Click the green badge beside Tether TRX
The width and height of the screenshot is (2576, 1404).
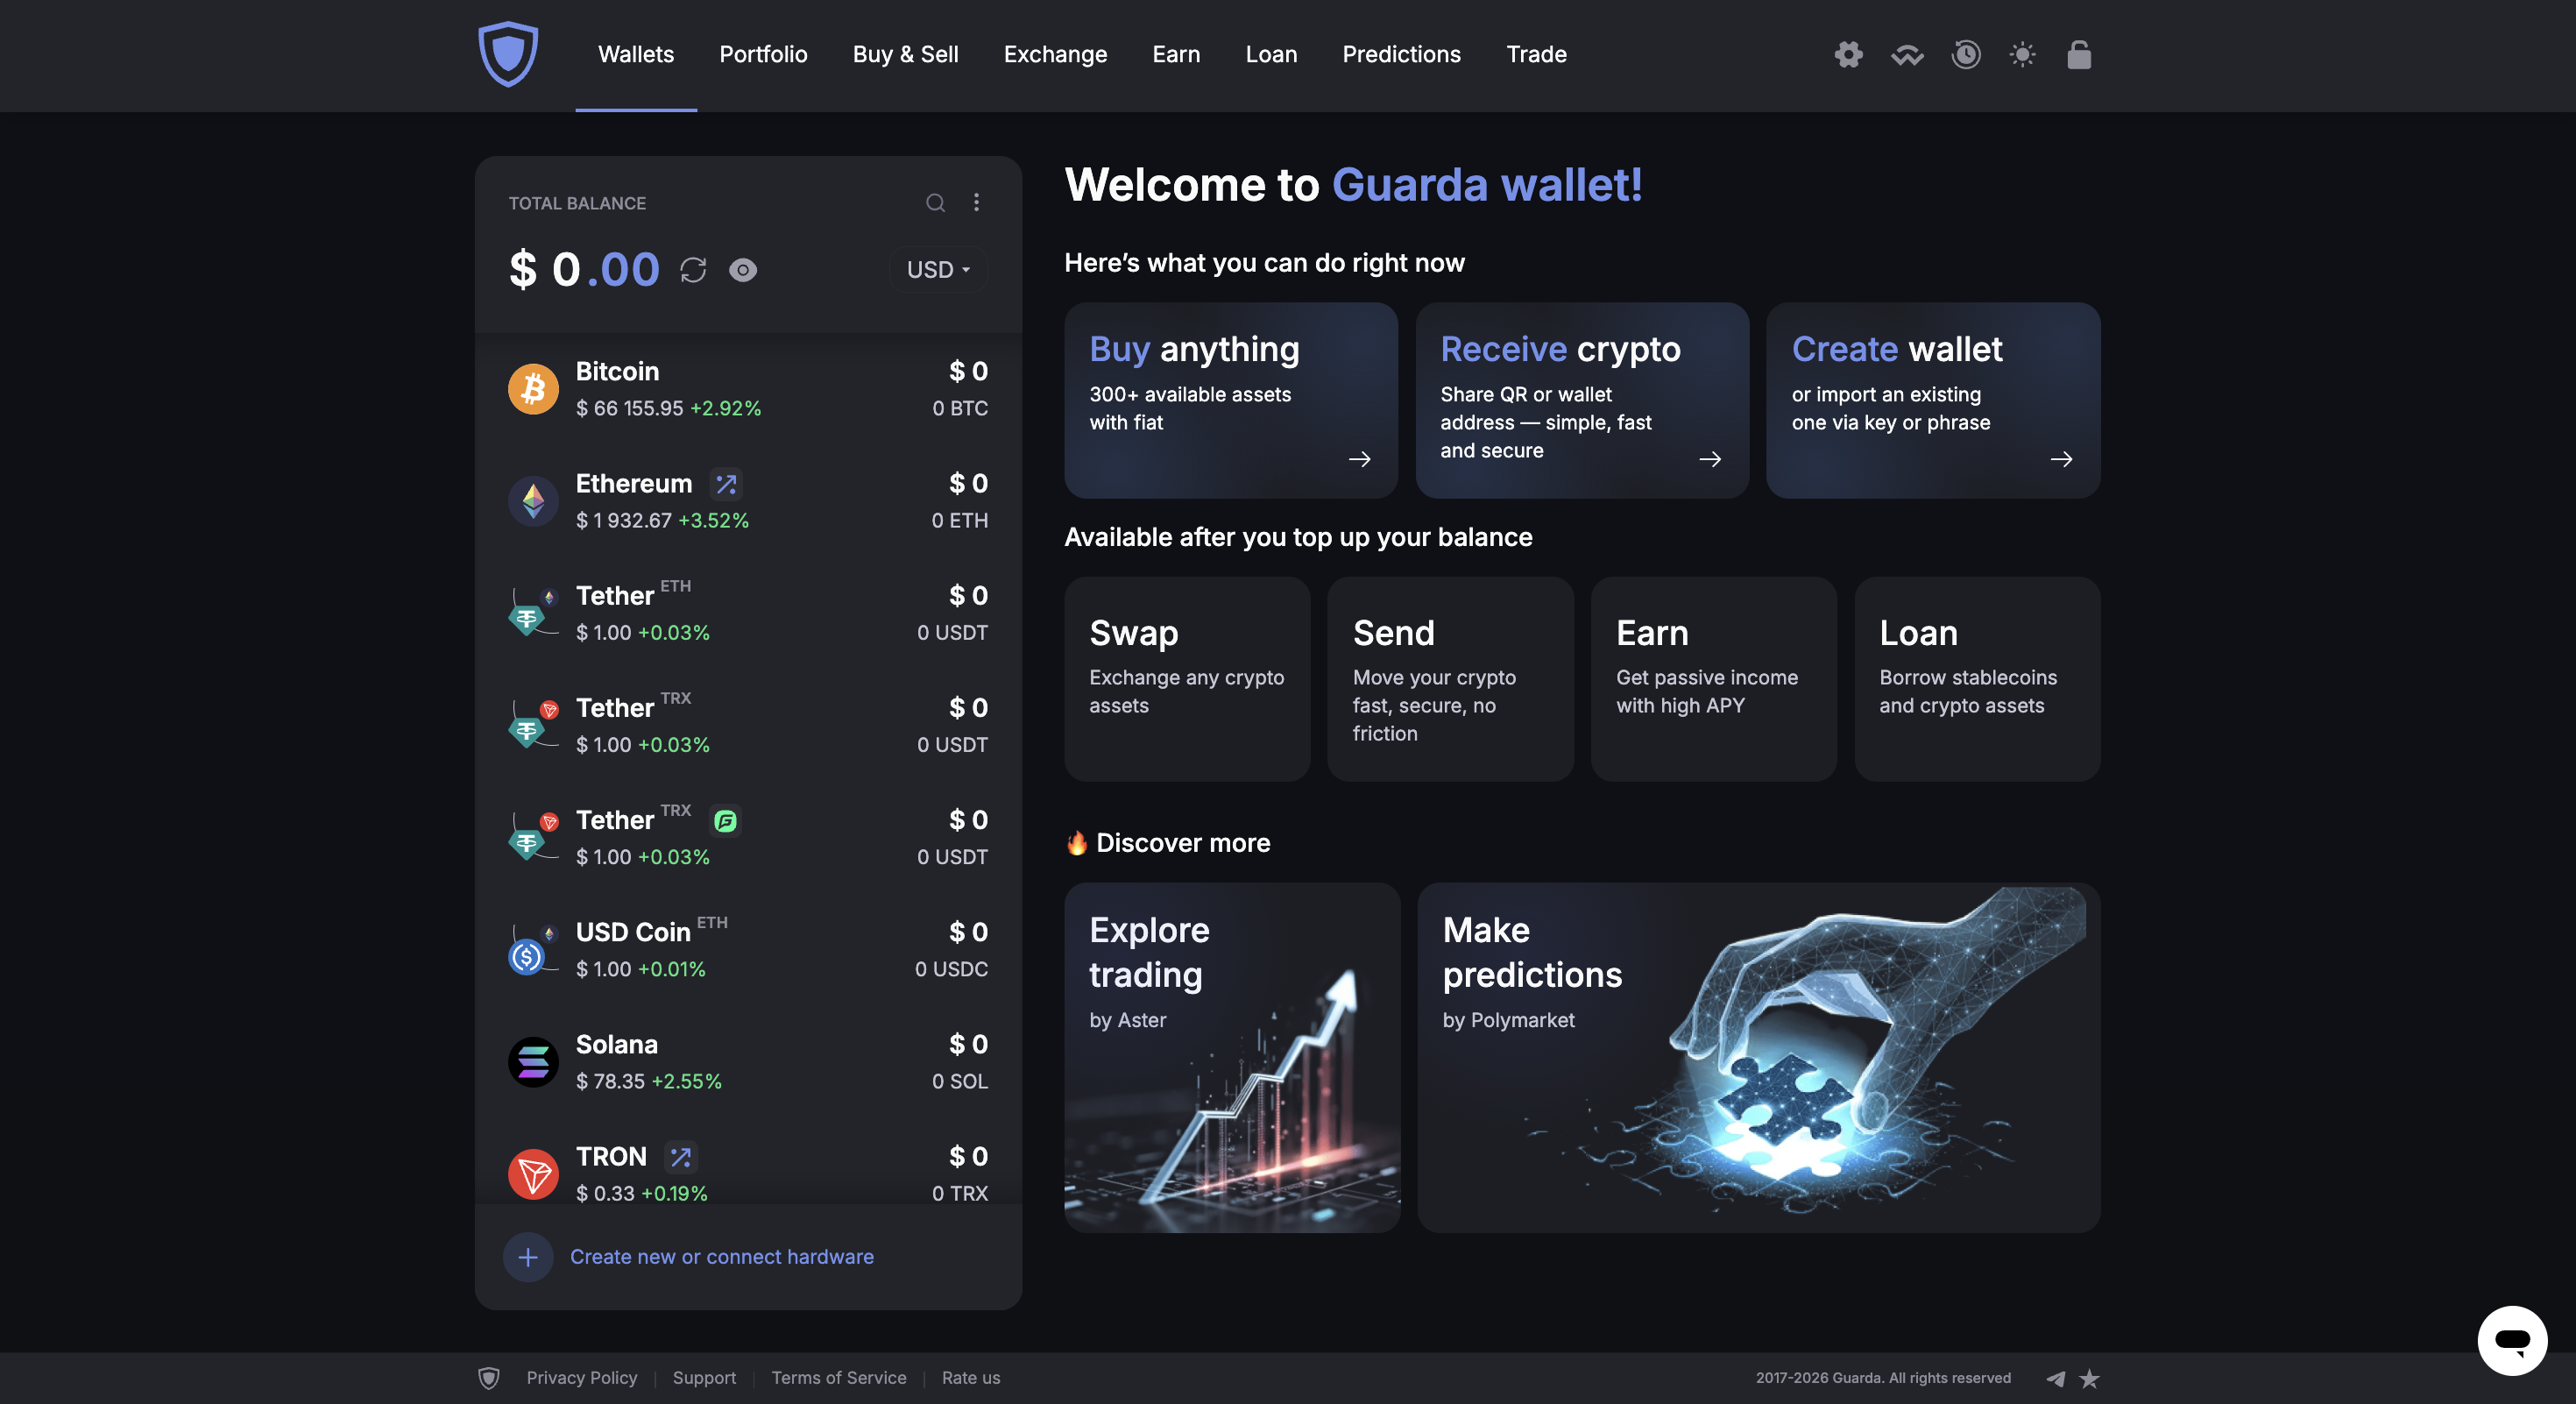pyautogui.click(x=725, y=821)
